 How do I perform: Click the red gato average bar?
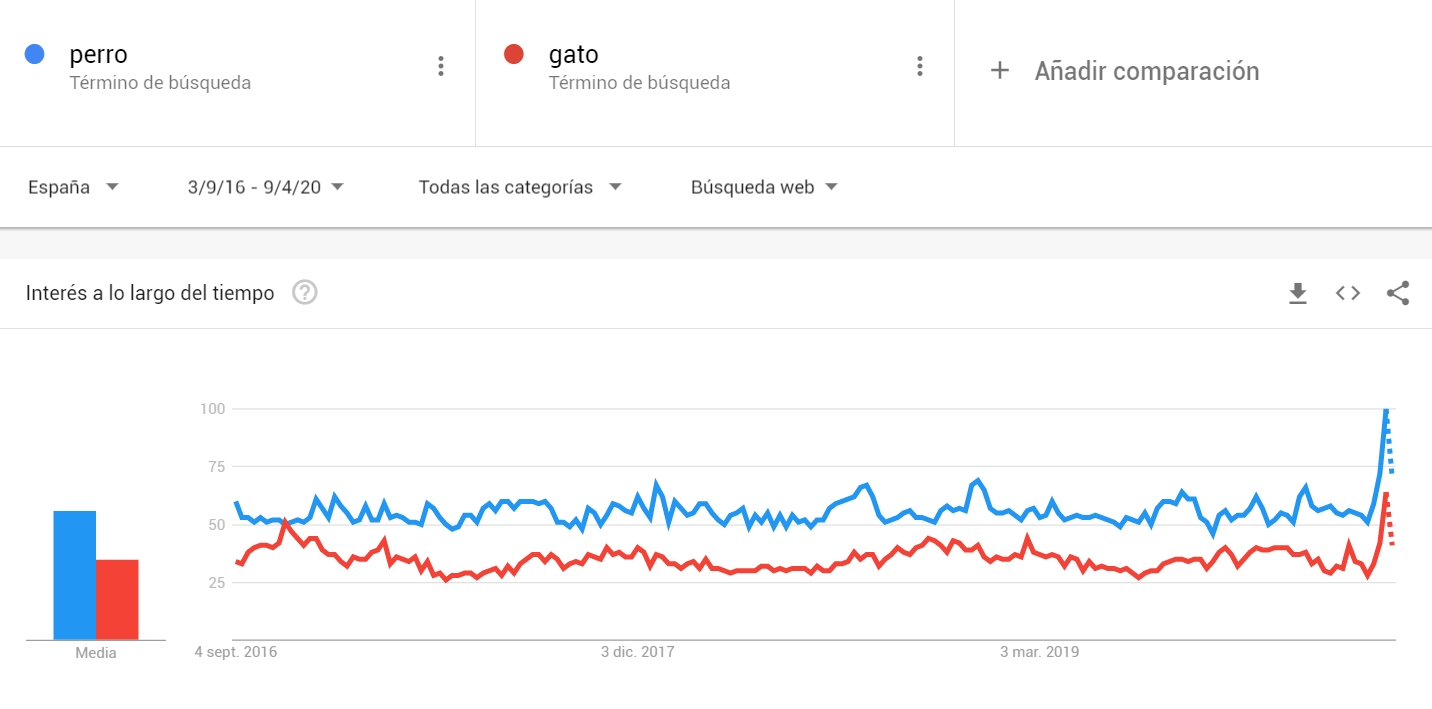click(117, 599)
